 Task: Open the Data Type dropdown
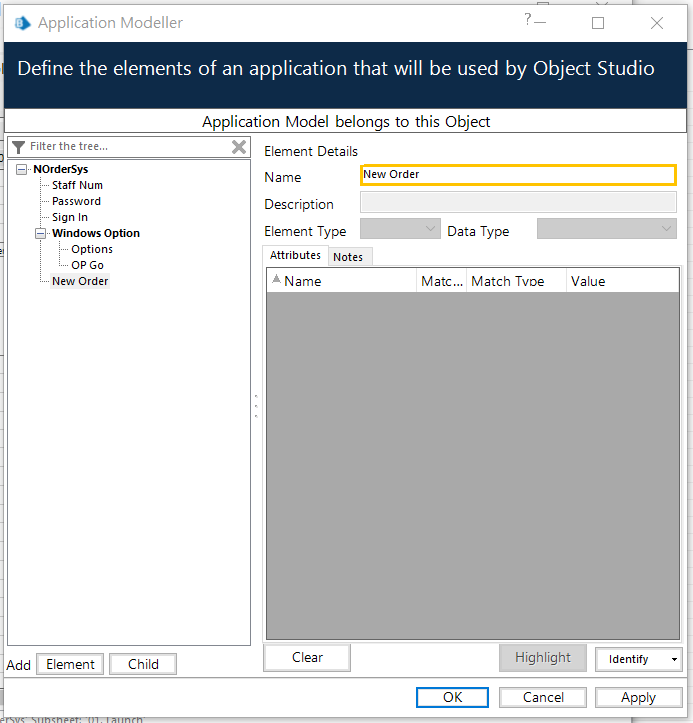point(607,229)
